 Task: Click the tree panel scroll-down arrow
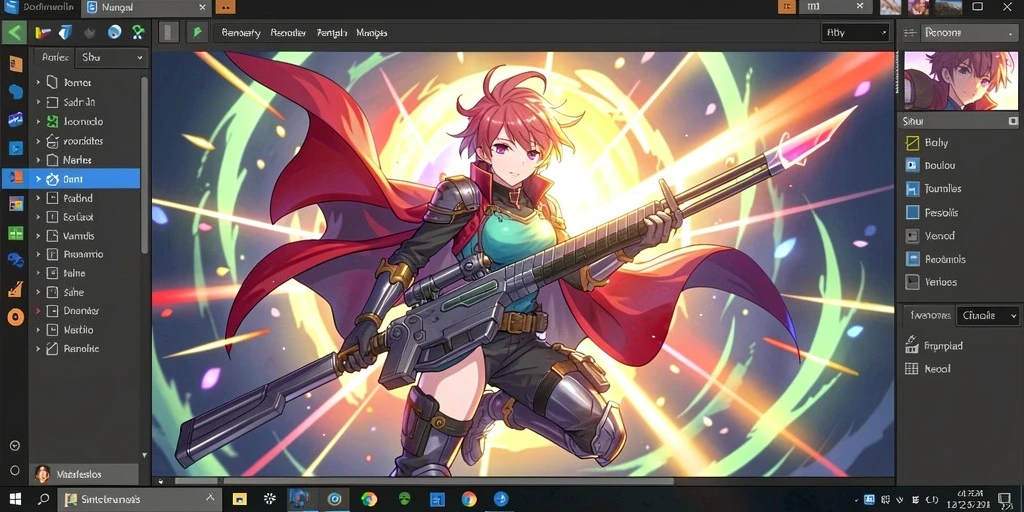(144, 455)
